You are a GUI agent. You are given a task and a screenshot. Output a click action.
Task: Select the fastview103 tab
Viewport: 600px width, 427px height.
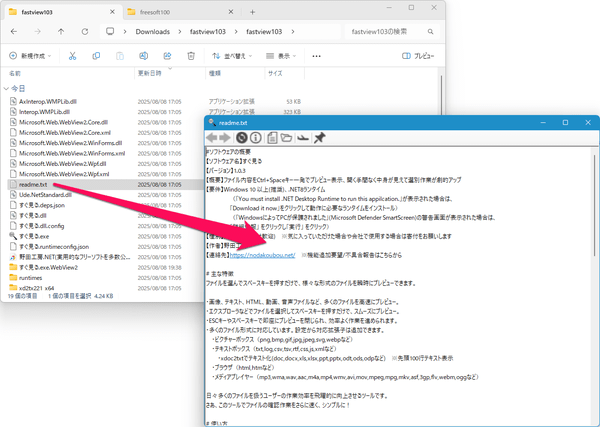pyautogui.click(x=61, y=12)
